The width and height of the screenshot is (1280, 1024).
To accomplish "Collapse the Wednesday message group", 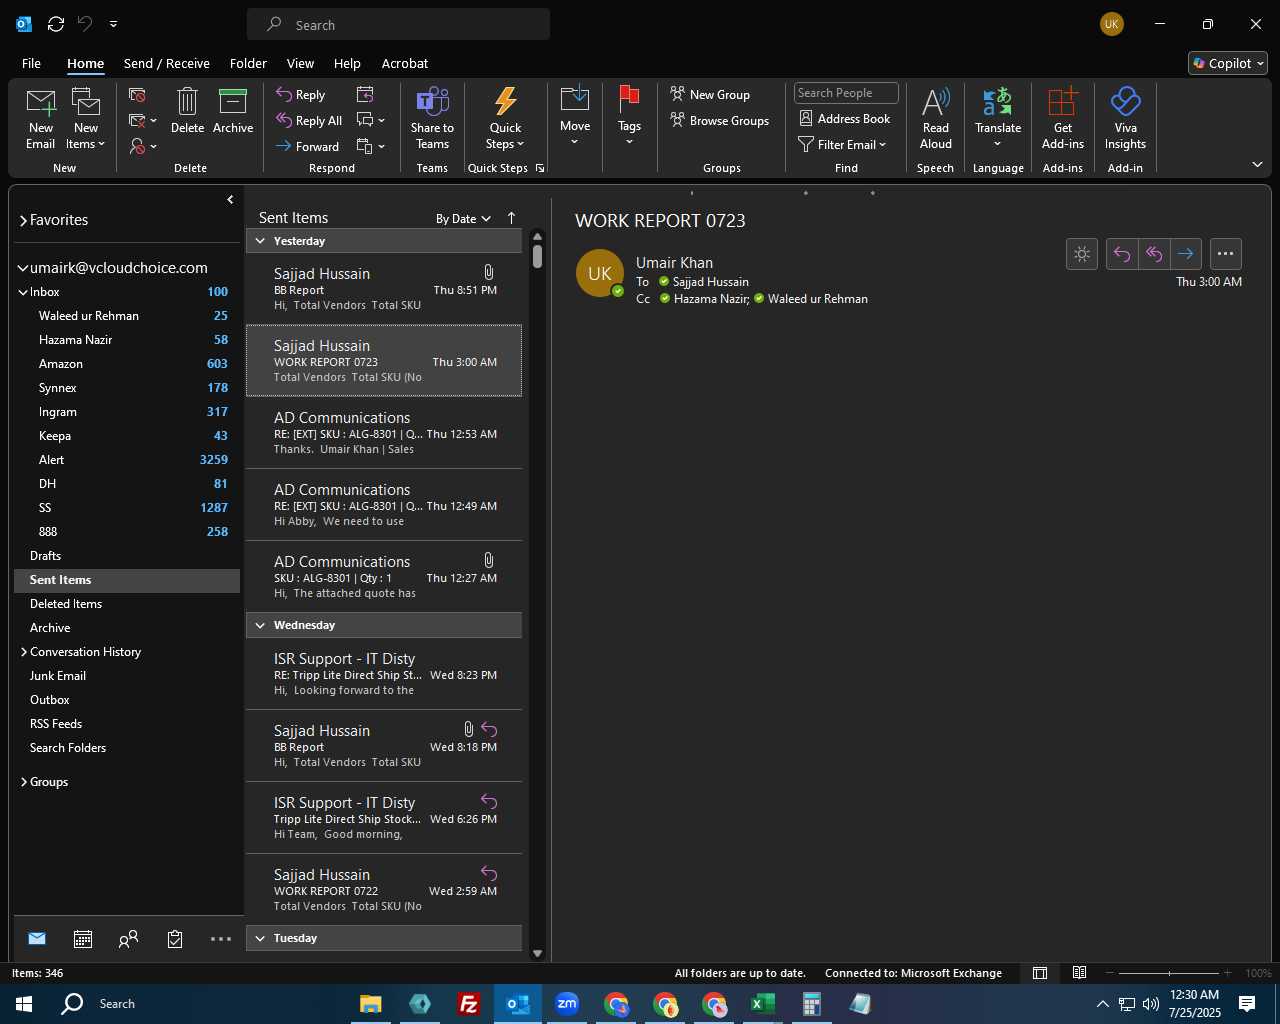I will [260, 625].
